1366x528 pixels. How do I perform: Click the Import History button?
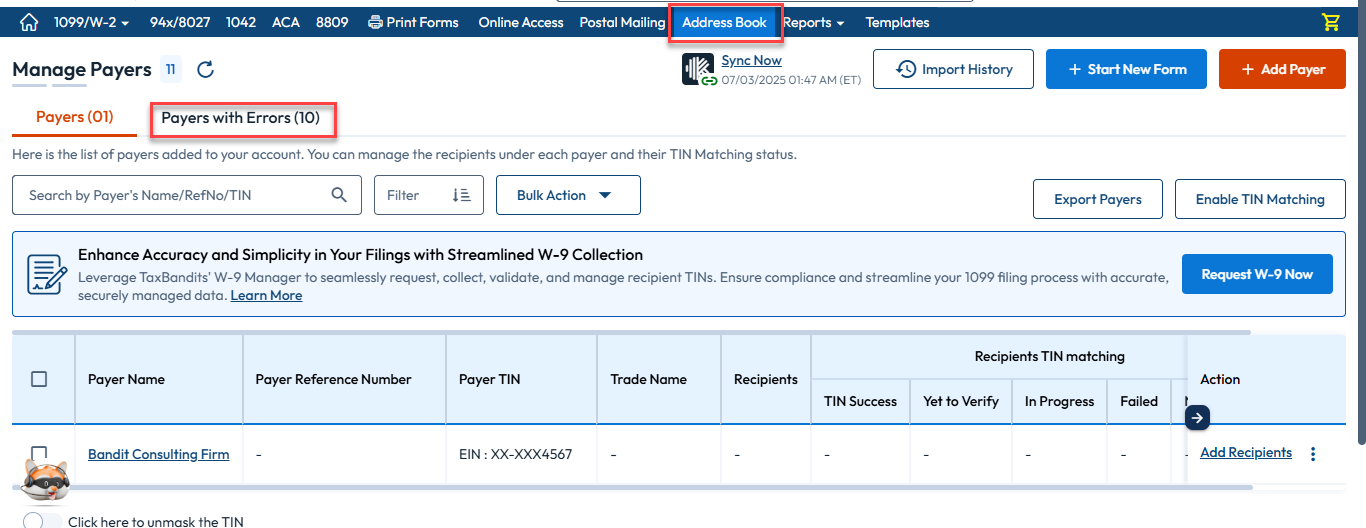(953, 69)
